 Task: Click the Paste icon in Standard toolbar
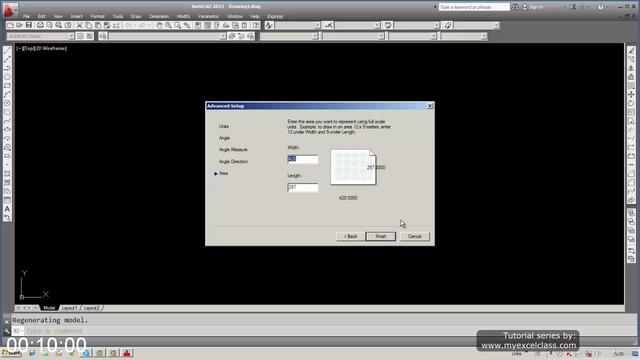[98, 25]
